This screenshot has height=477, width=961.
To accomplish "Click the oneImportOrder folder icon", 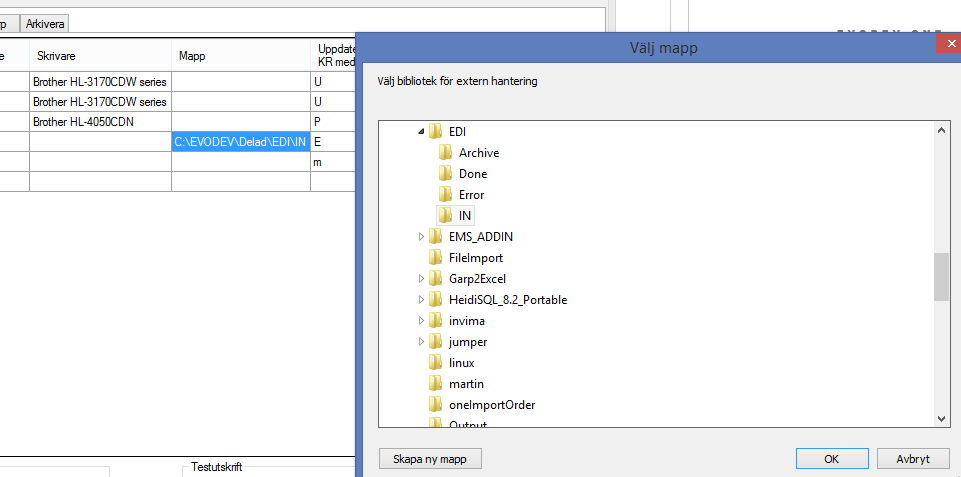I will click(435, 405).
